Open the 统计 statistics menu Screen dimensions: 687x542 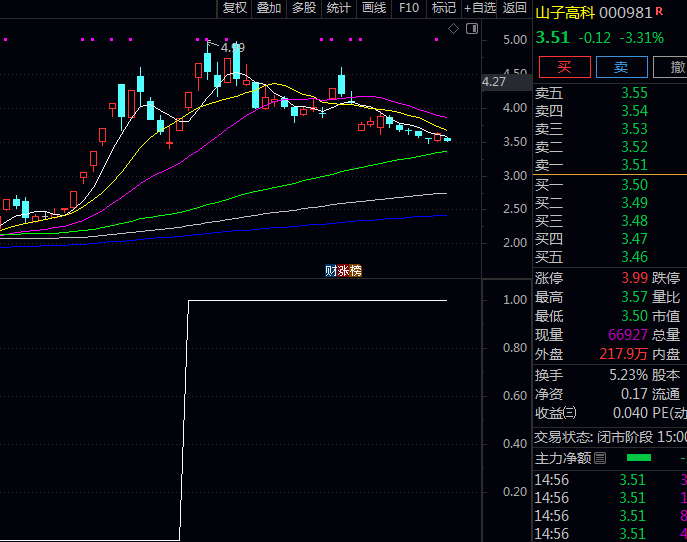coord(338,8)
